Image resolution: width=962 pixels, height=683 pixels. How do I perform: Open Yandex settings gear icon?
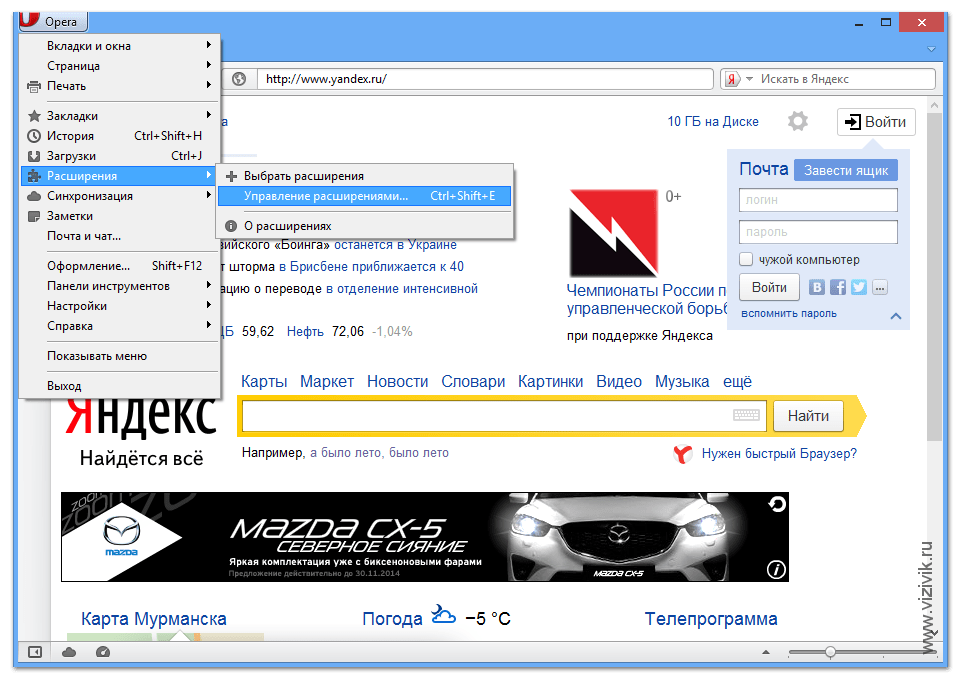coord(798,121)
